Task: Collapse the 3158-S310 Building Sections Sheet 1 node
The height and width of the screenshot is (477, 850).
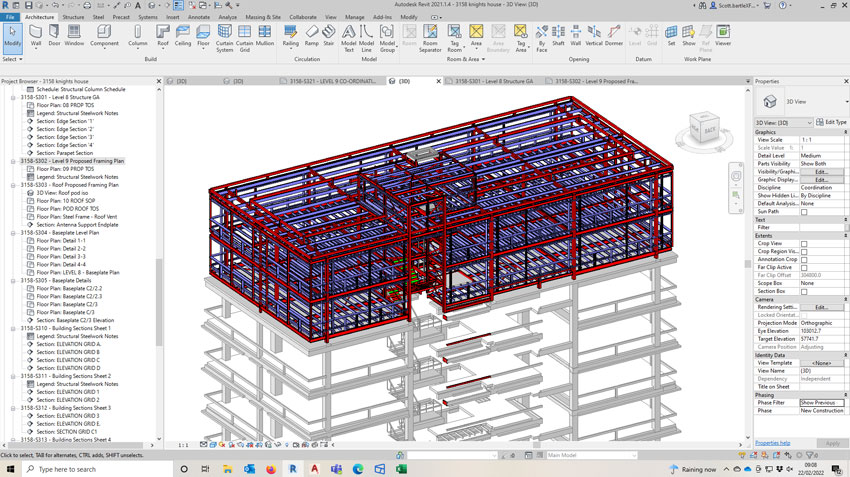Action: (x=13, y=327)
